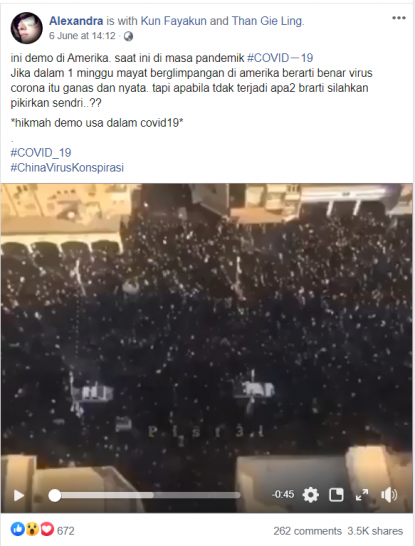Click the Love heart reaction icon
The image size is (415, 546).
tap(47, 529)
